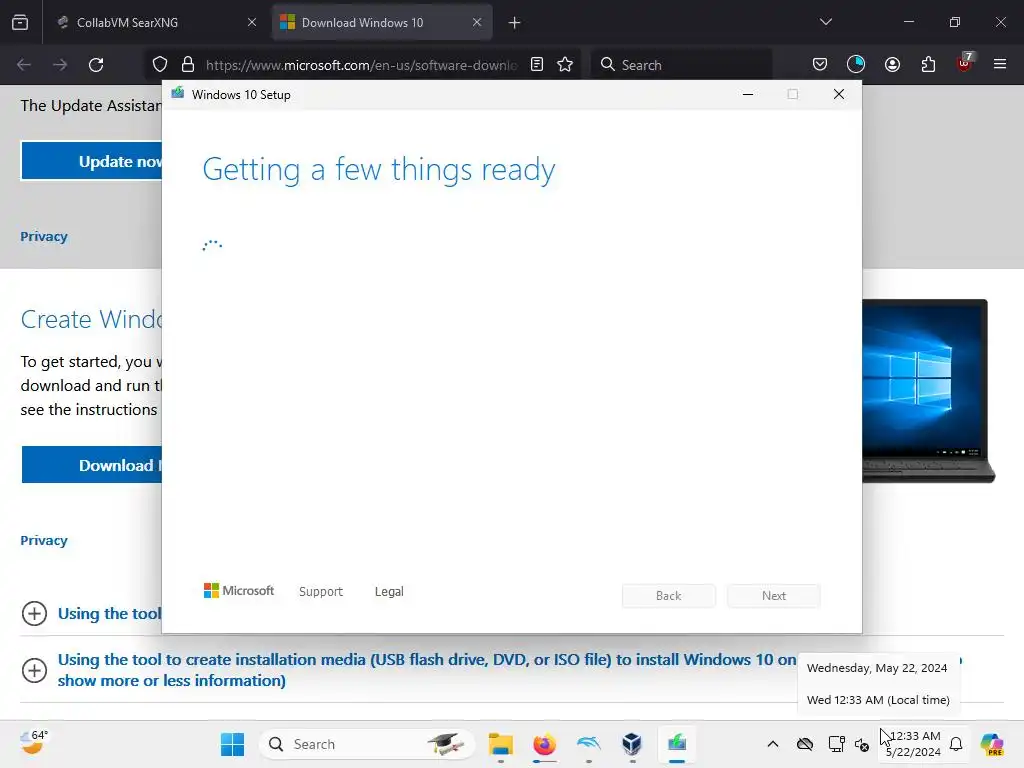Select the Download Windows 10 tab
The height and width of the screenshot is (768, 1024).
tap(381, 23)
